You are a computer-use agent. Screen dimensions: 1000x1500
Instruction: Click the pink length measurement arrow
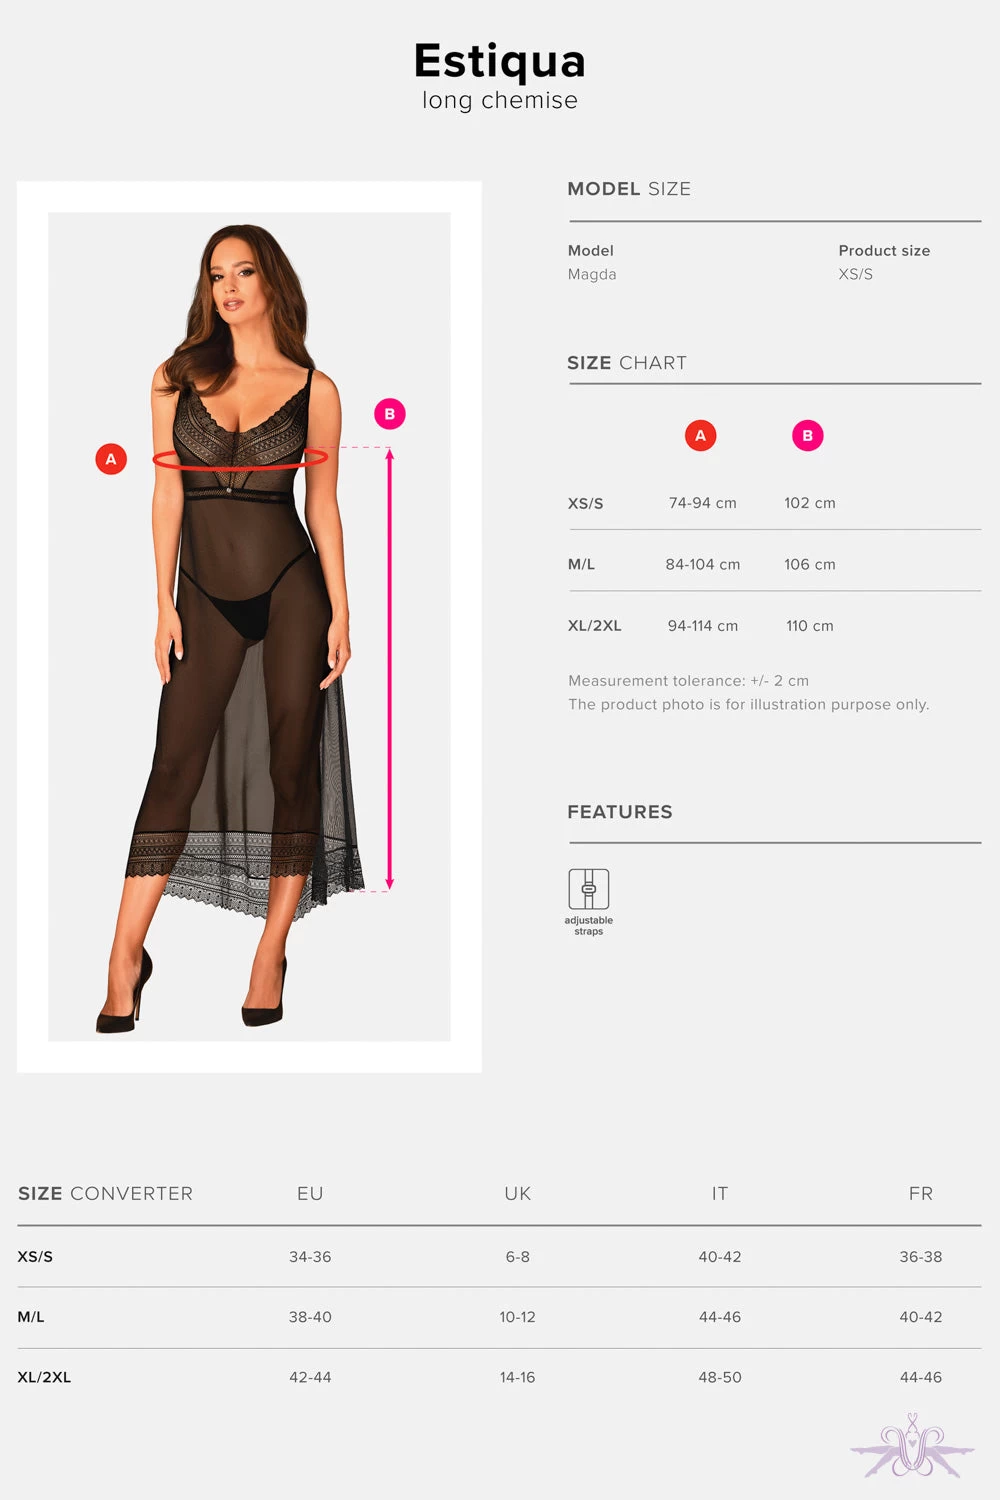[x=390, y=669]
